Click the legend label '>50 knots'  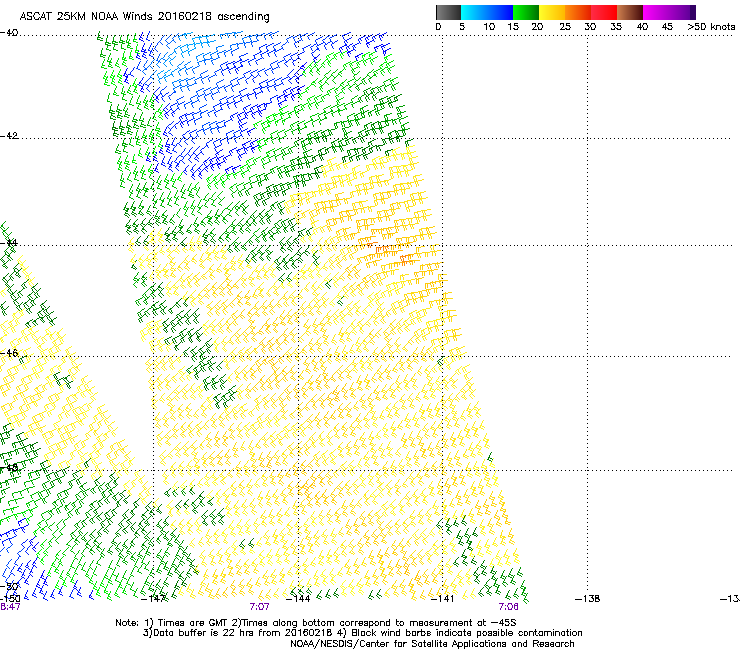pos(711,27)
